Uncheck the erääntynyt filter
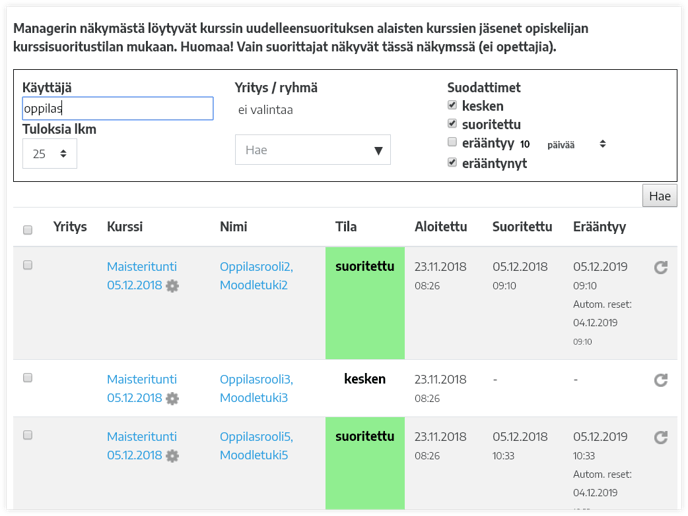 452,163
